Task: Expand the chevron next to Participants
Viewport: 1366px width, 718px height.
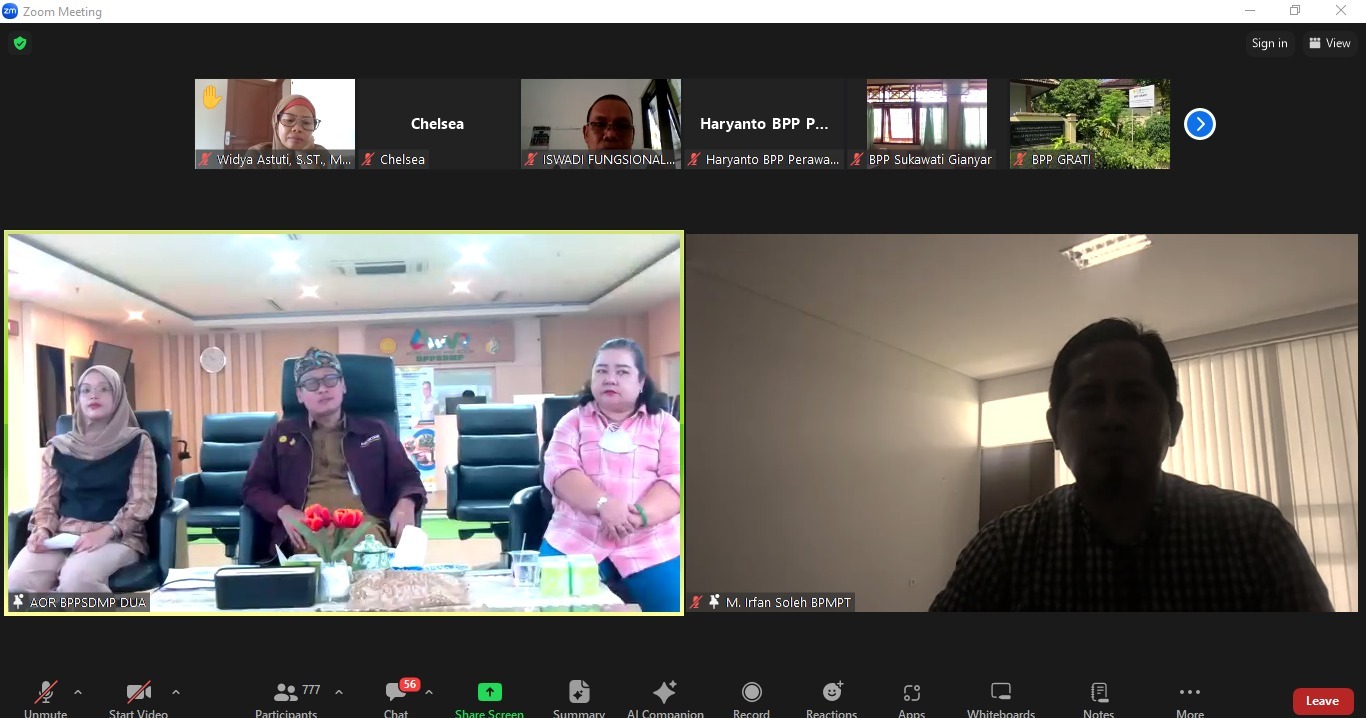Action: click(x=339, y=692)
